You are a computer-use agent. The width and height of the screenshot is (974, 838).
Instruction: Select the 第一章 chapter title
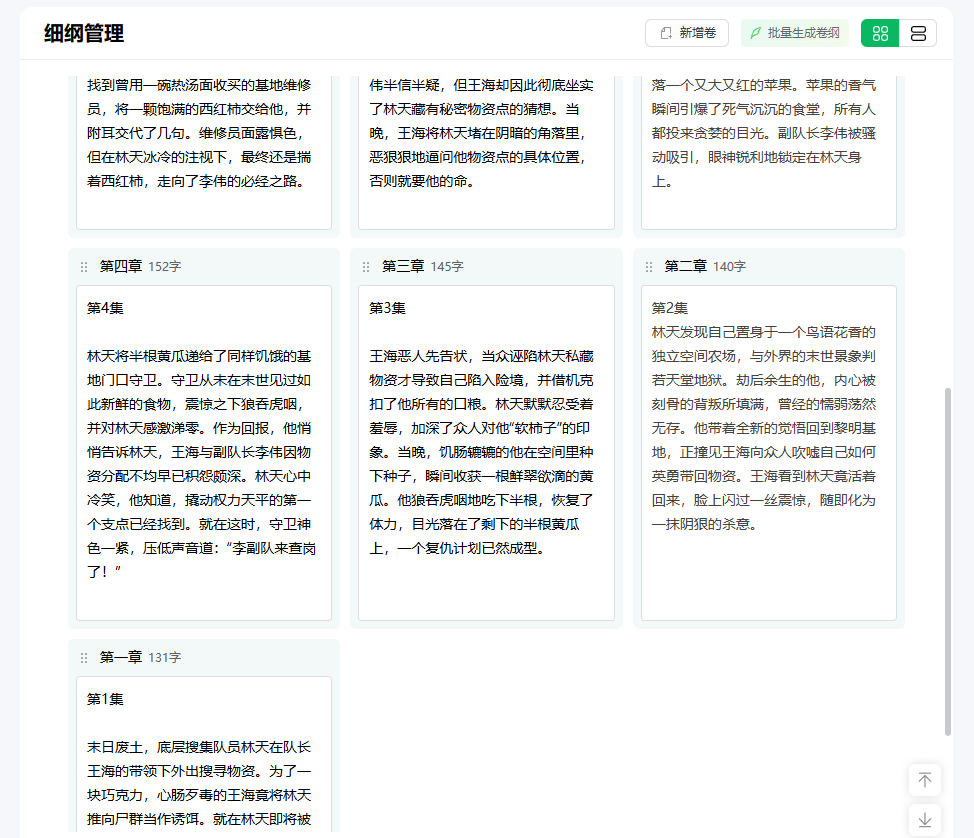tap(121, 657)
